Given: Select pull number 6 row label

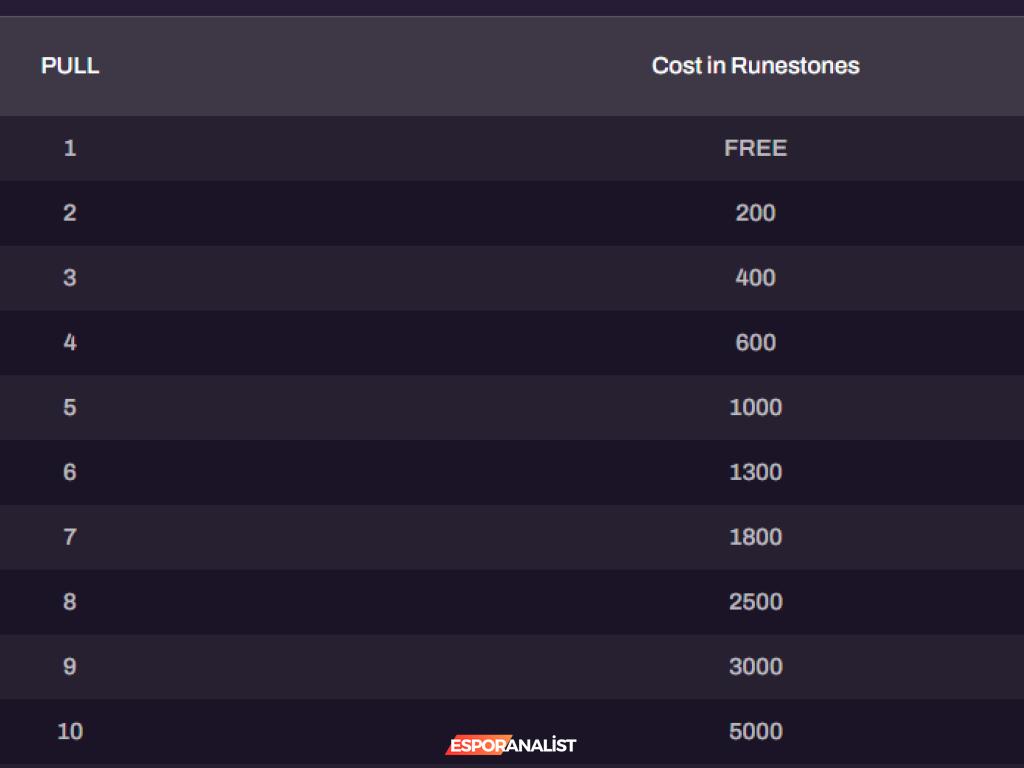Looking at the screenshot, I should tap(70, 472).
